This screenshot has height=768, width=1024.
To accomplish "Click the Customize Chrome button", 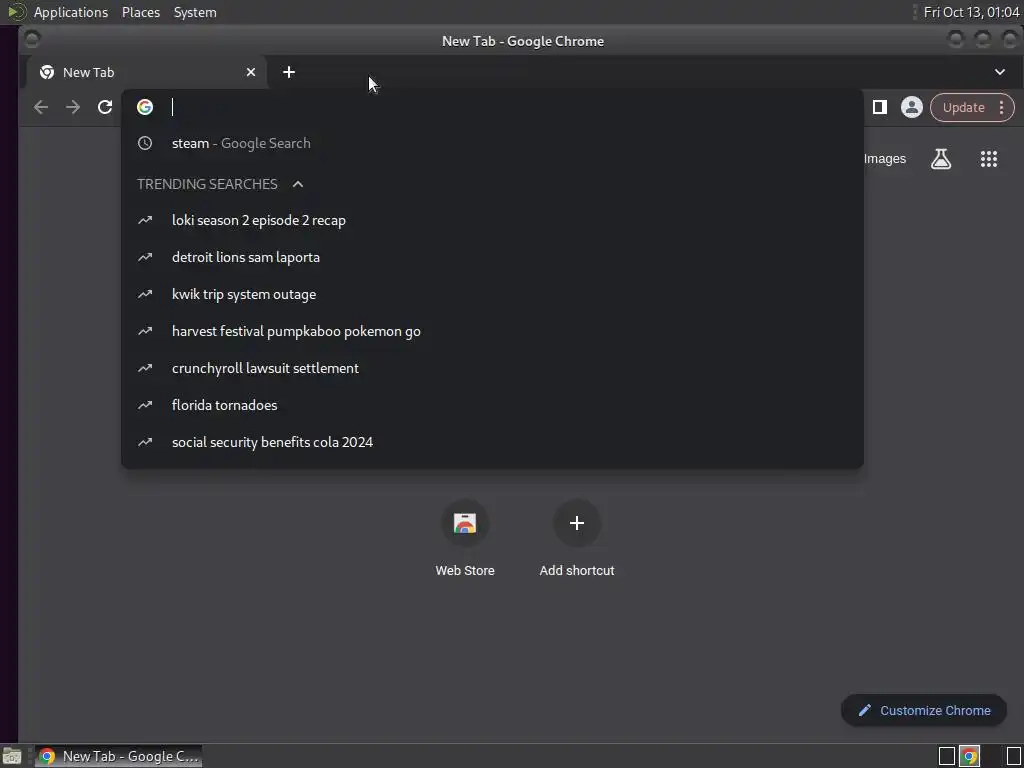I will coord(923,711).
